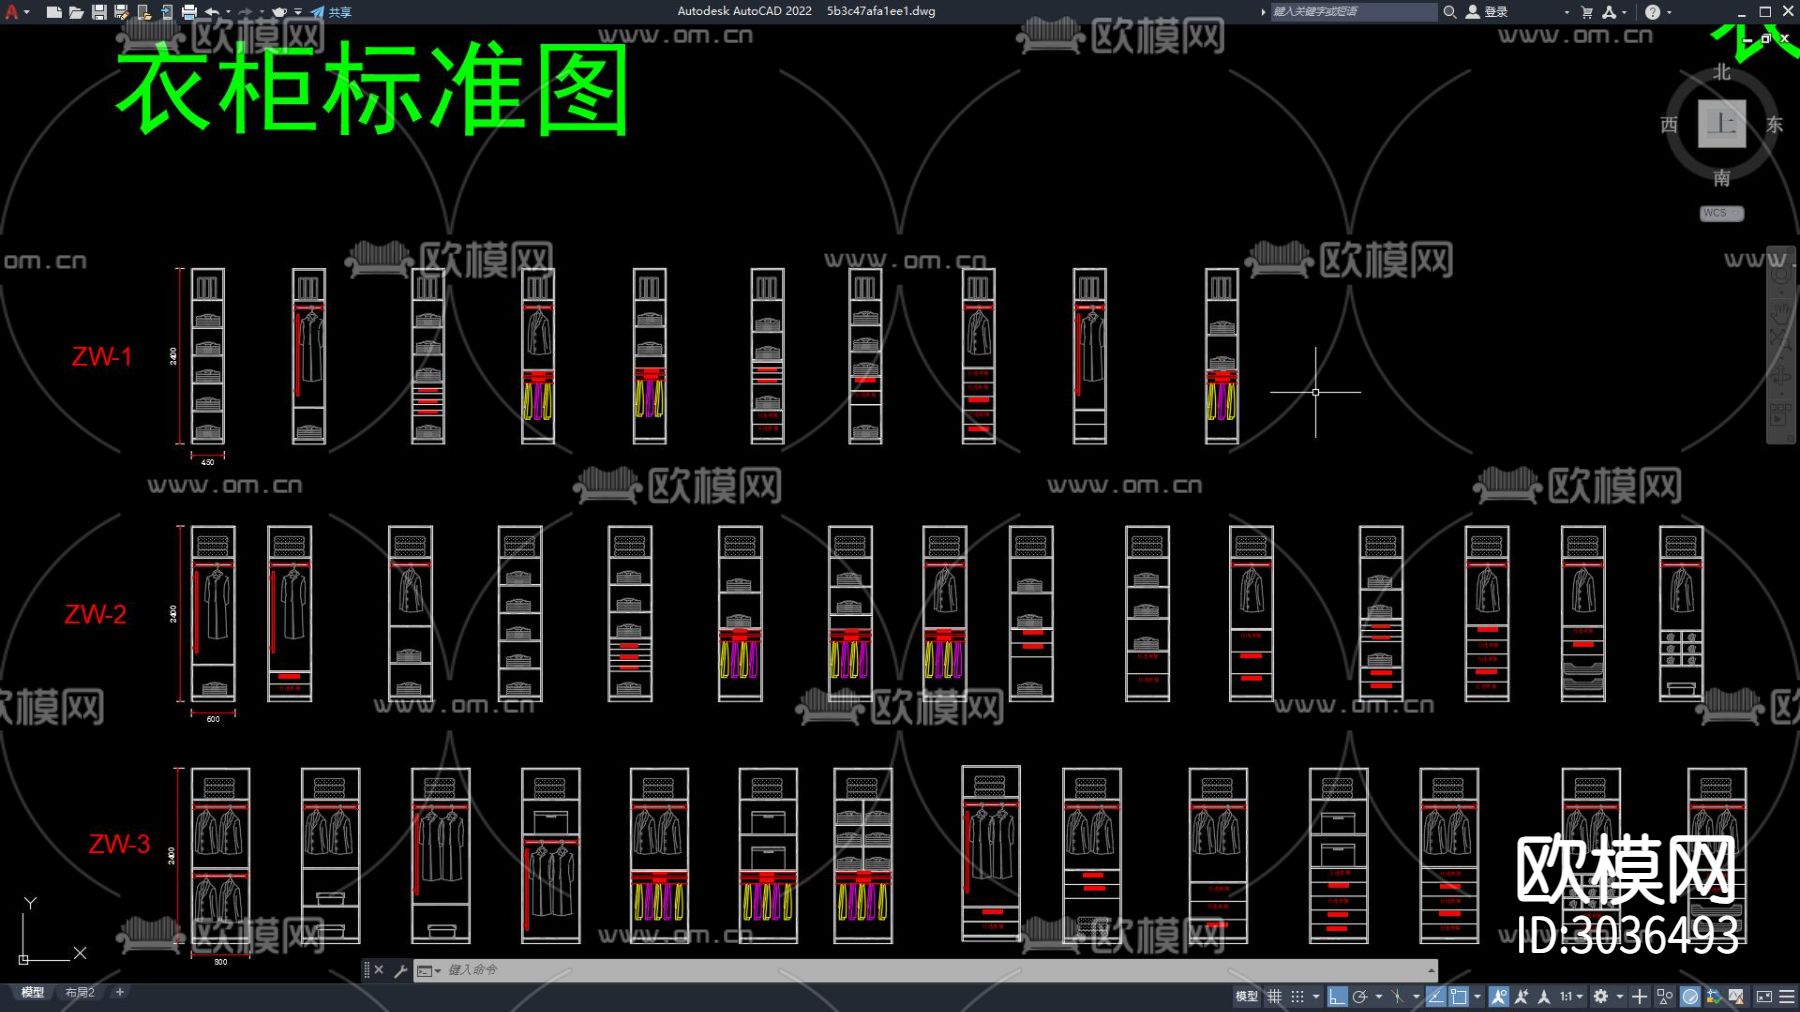Toggle 2D object snap
Screen dimensions: 1800x1012
coord(1459,996)
